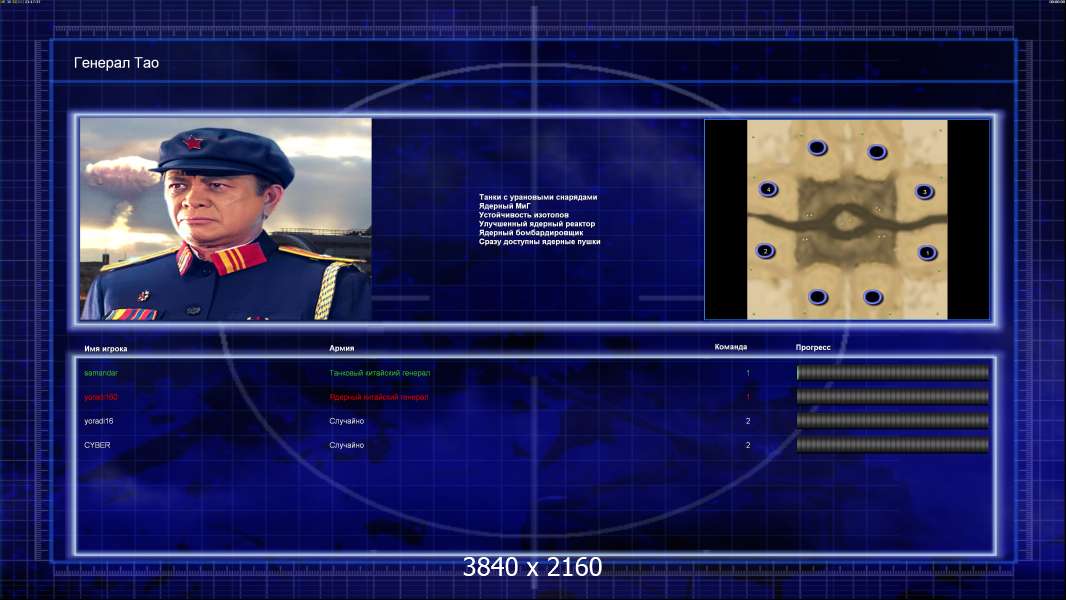1066x600 pixels.
Task: Select the unnumbered lower-right start marker on minimap
Action: tap(873, 296)
